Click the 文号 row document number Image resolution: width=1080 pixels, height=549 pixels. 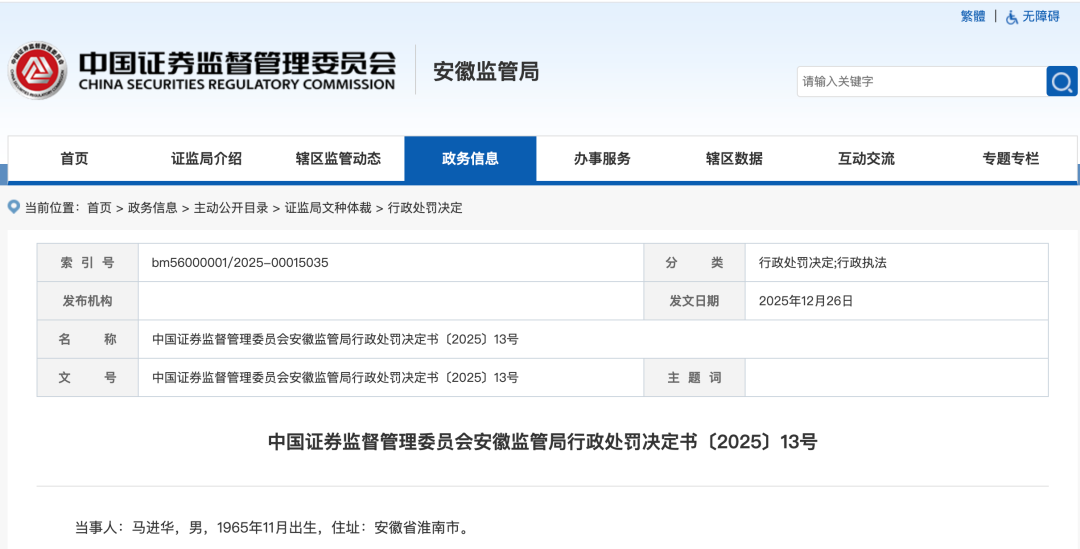tap(335, 377)
